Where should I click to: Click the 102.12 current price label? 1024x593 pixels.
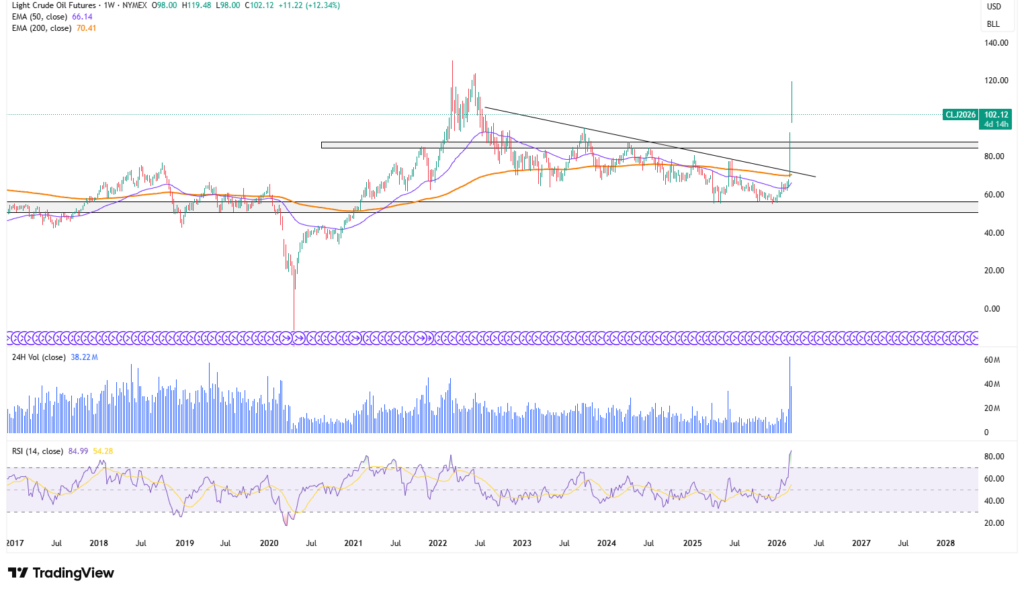[x=994, y=115]
